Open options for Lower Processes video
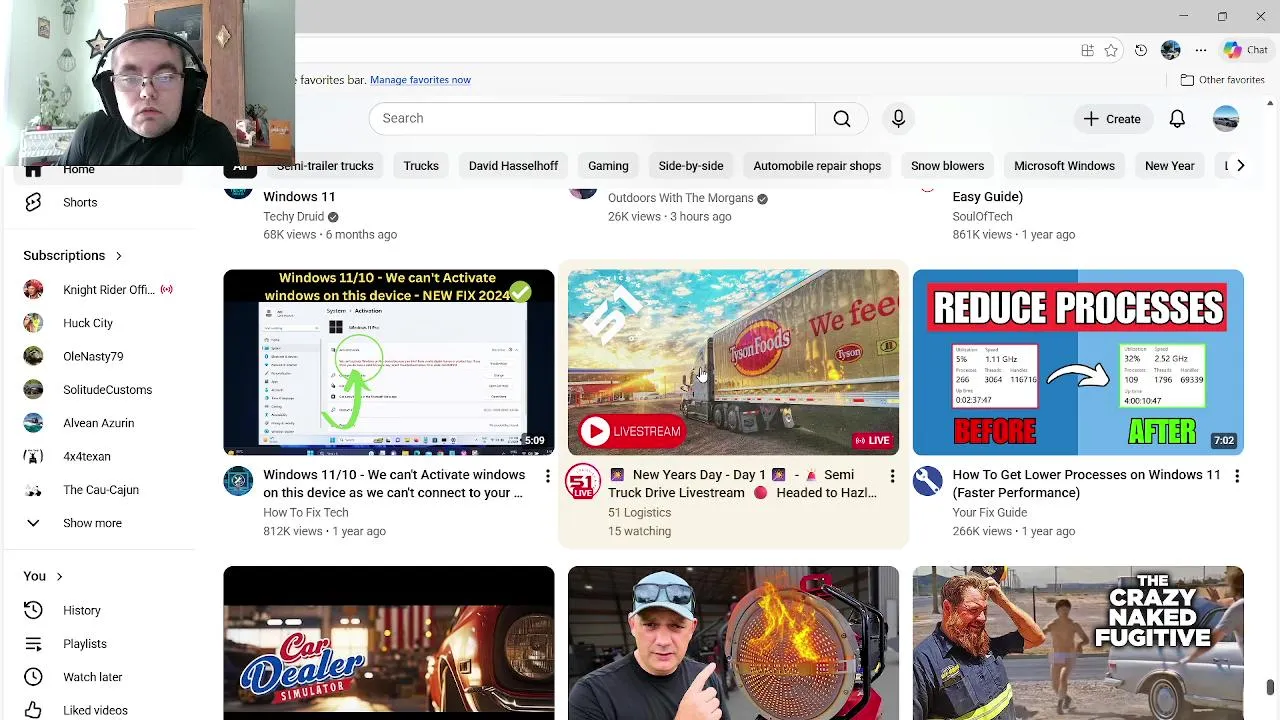The height and width of the screenshot is (720, 1280). tap(1236, 477)
